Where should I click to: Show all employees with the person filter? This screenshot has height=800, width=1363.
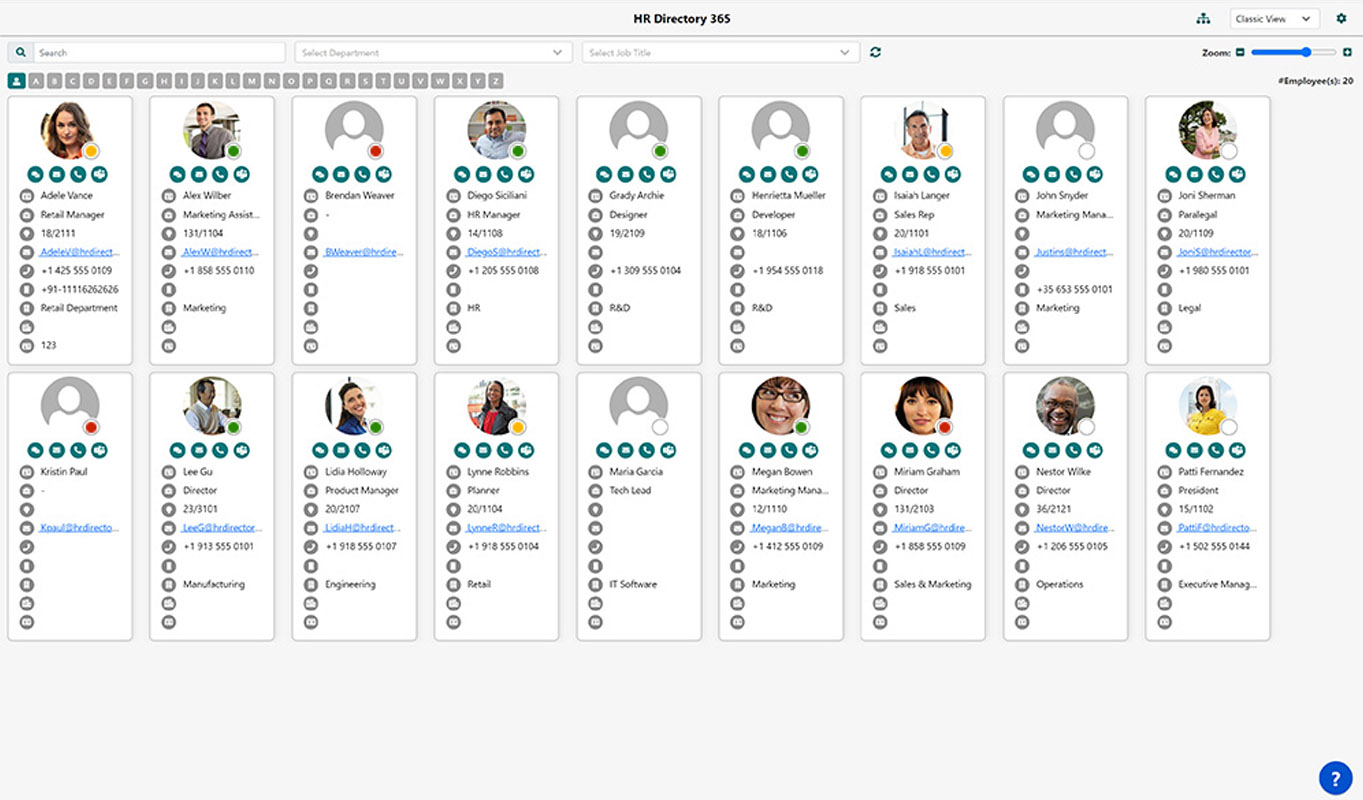16,81
